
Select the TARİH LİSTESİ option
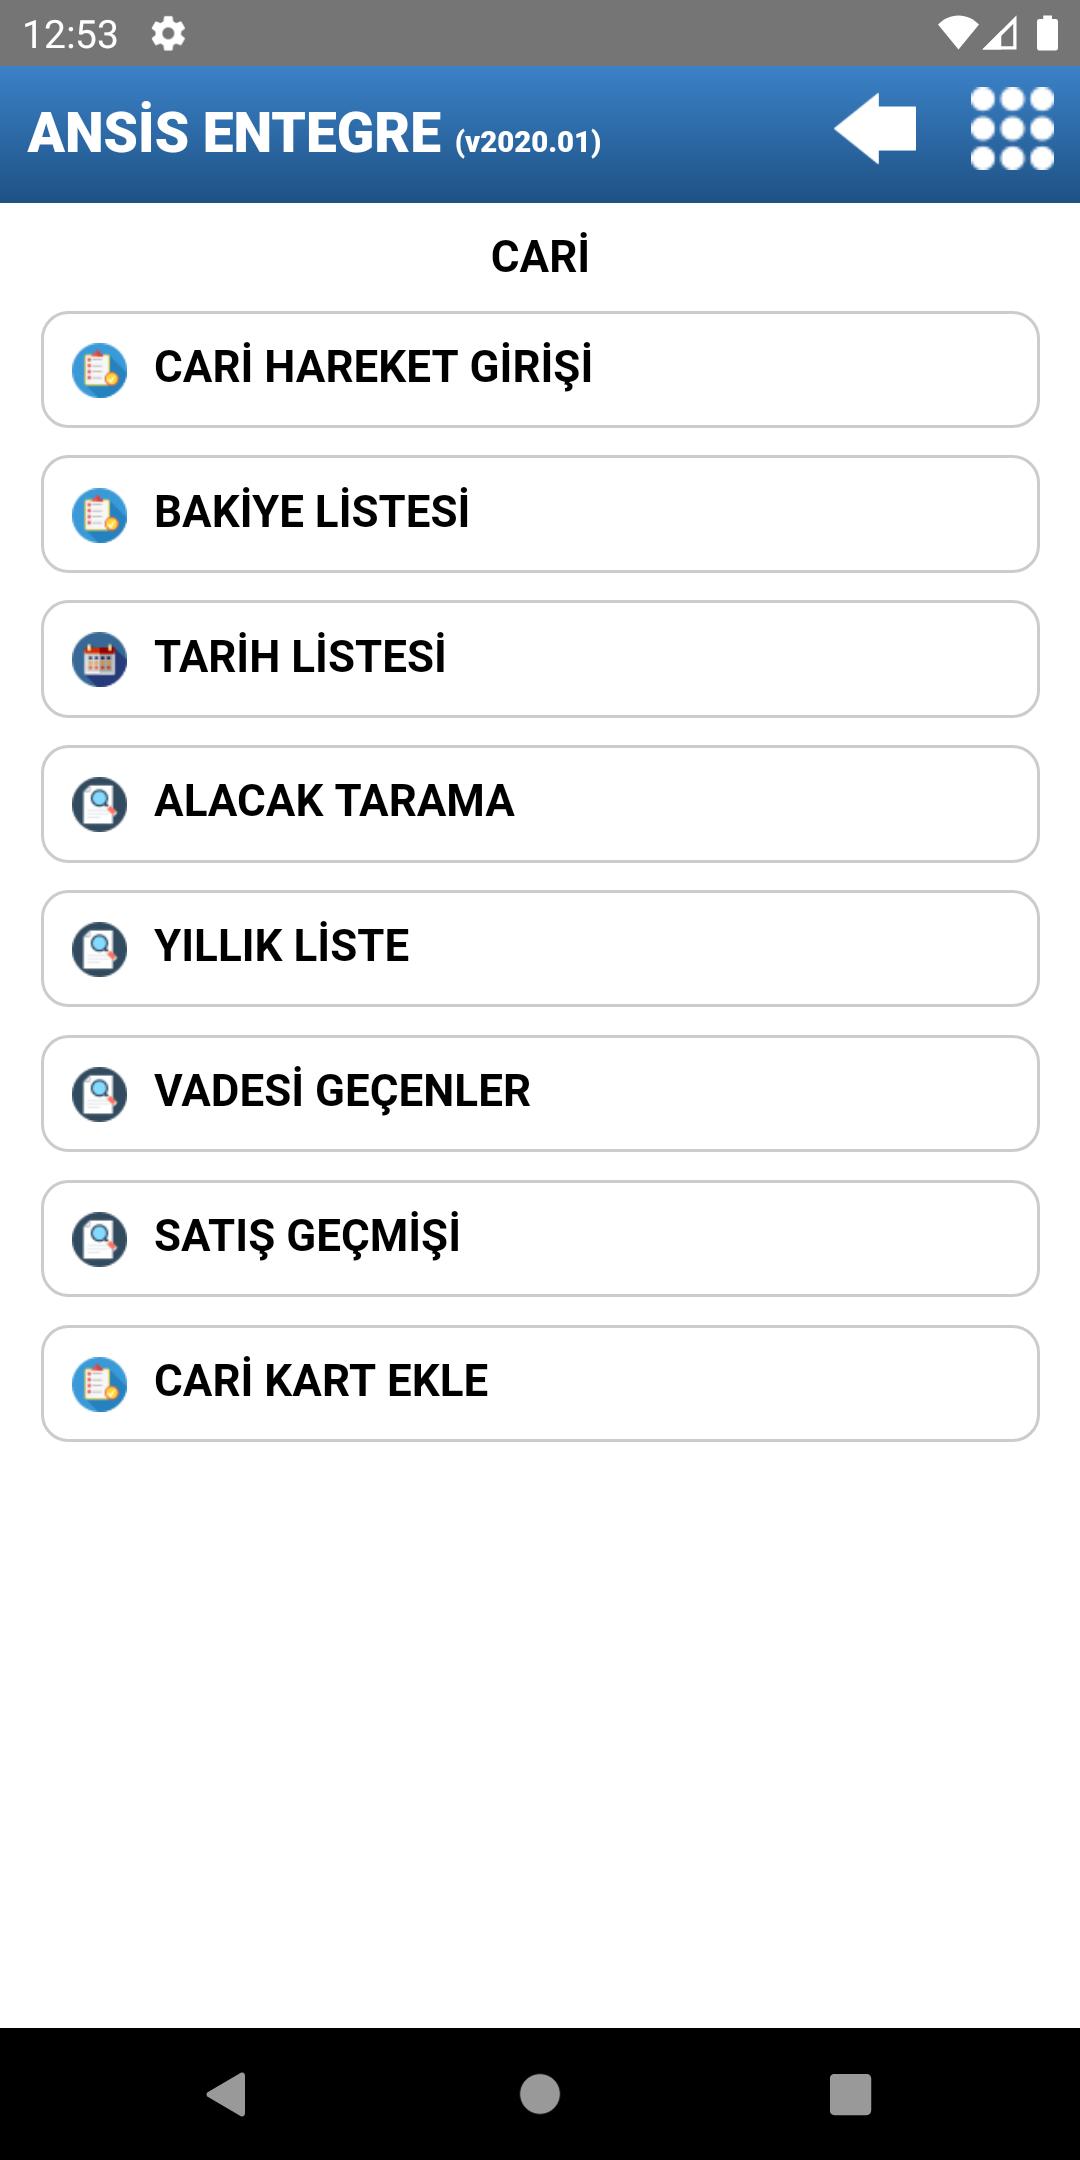(540, 659)
